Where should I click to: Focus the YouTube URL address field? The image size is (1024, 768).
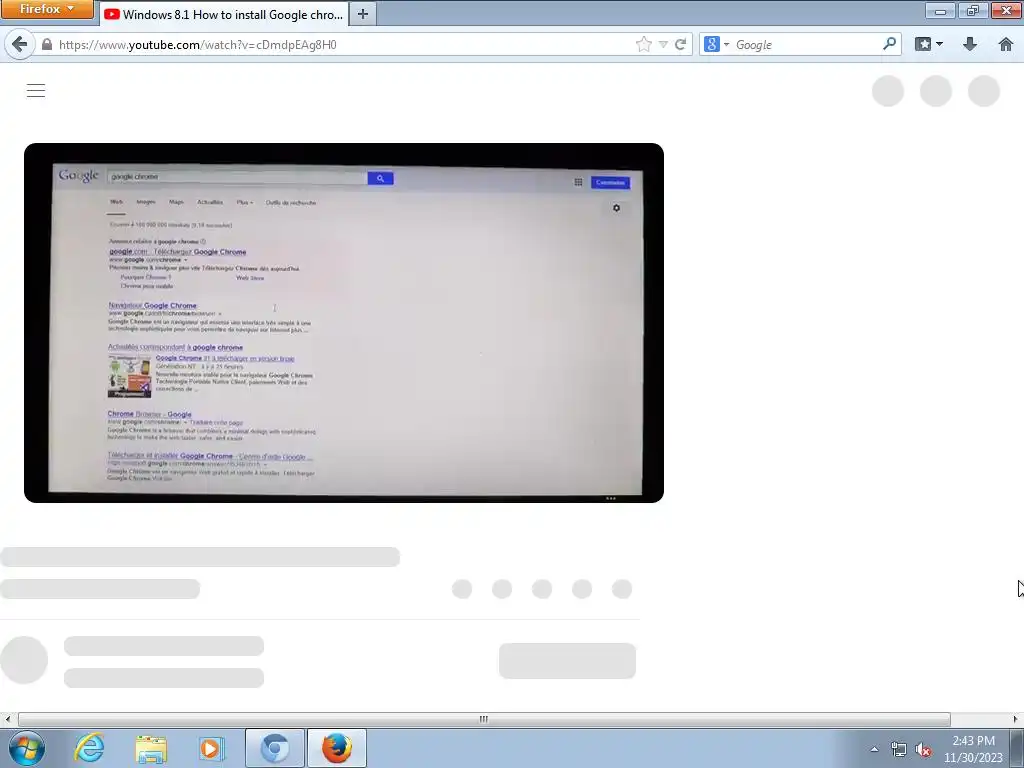[343, 44]
